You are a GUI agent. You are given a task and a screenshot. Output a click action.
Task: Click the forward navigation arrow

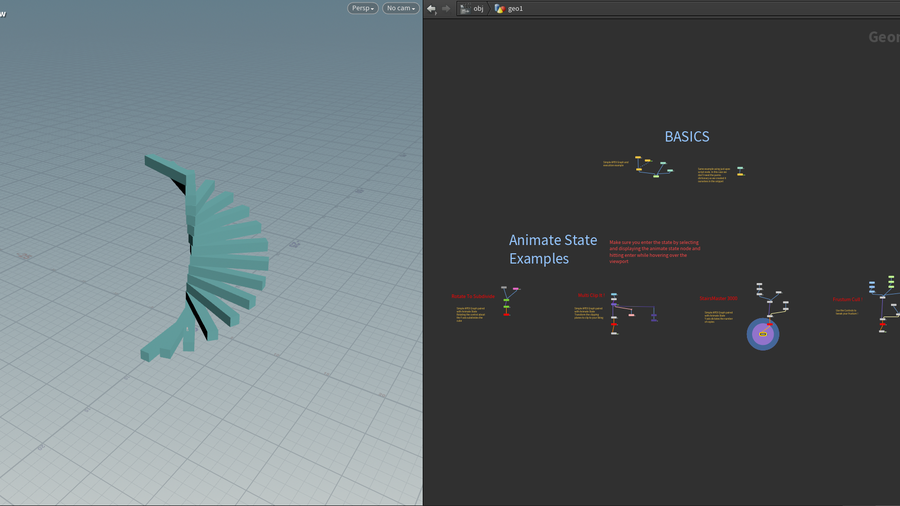pos(446,8)
